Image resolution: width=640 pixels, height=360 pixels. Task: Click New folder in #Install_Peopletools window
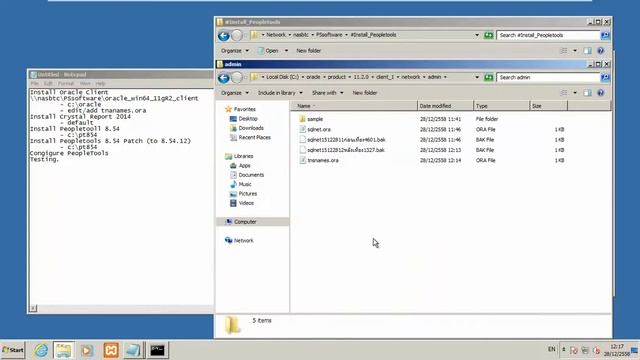tap(309, 51)
